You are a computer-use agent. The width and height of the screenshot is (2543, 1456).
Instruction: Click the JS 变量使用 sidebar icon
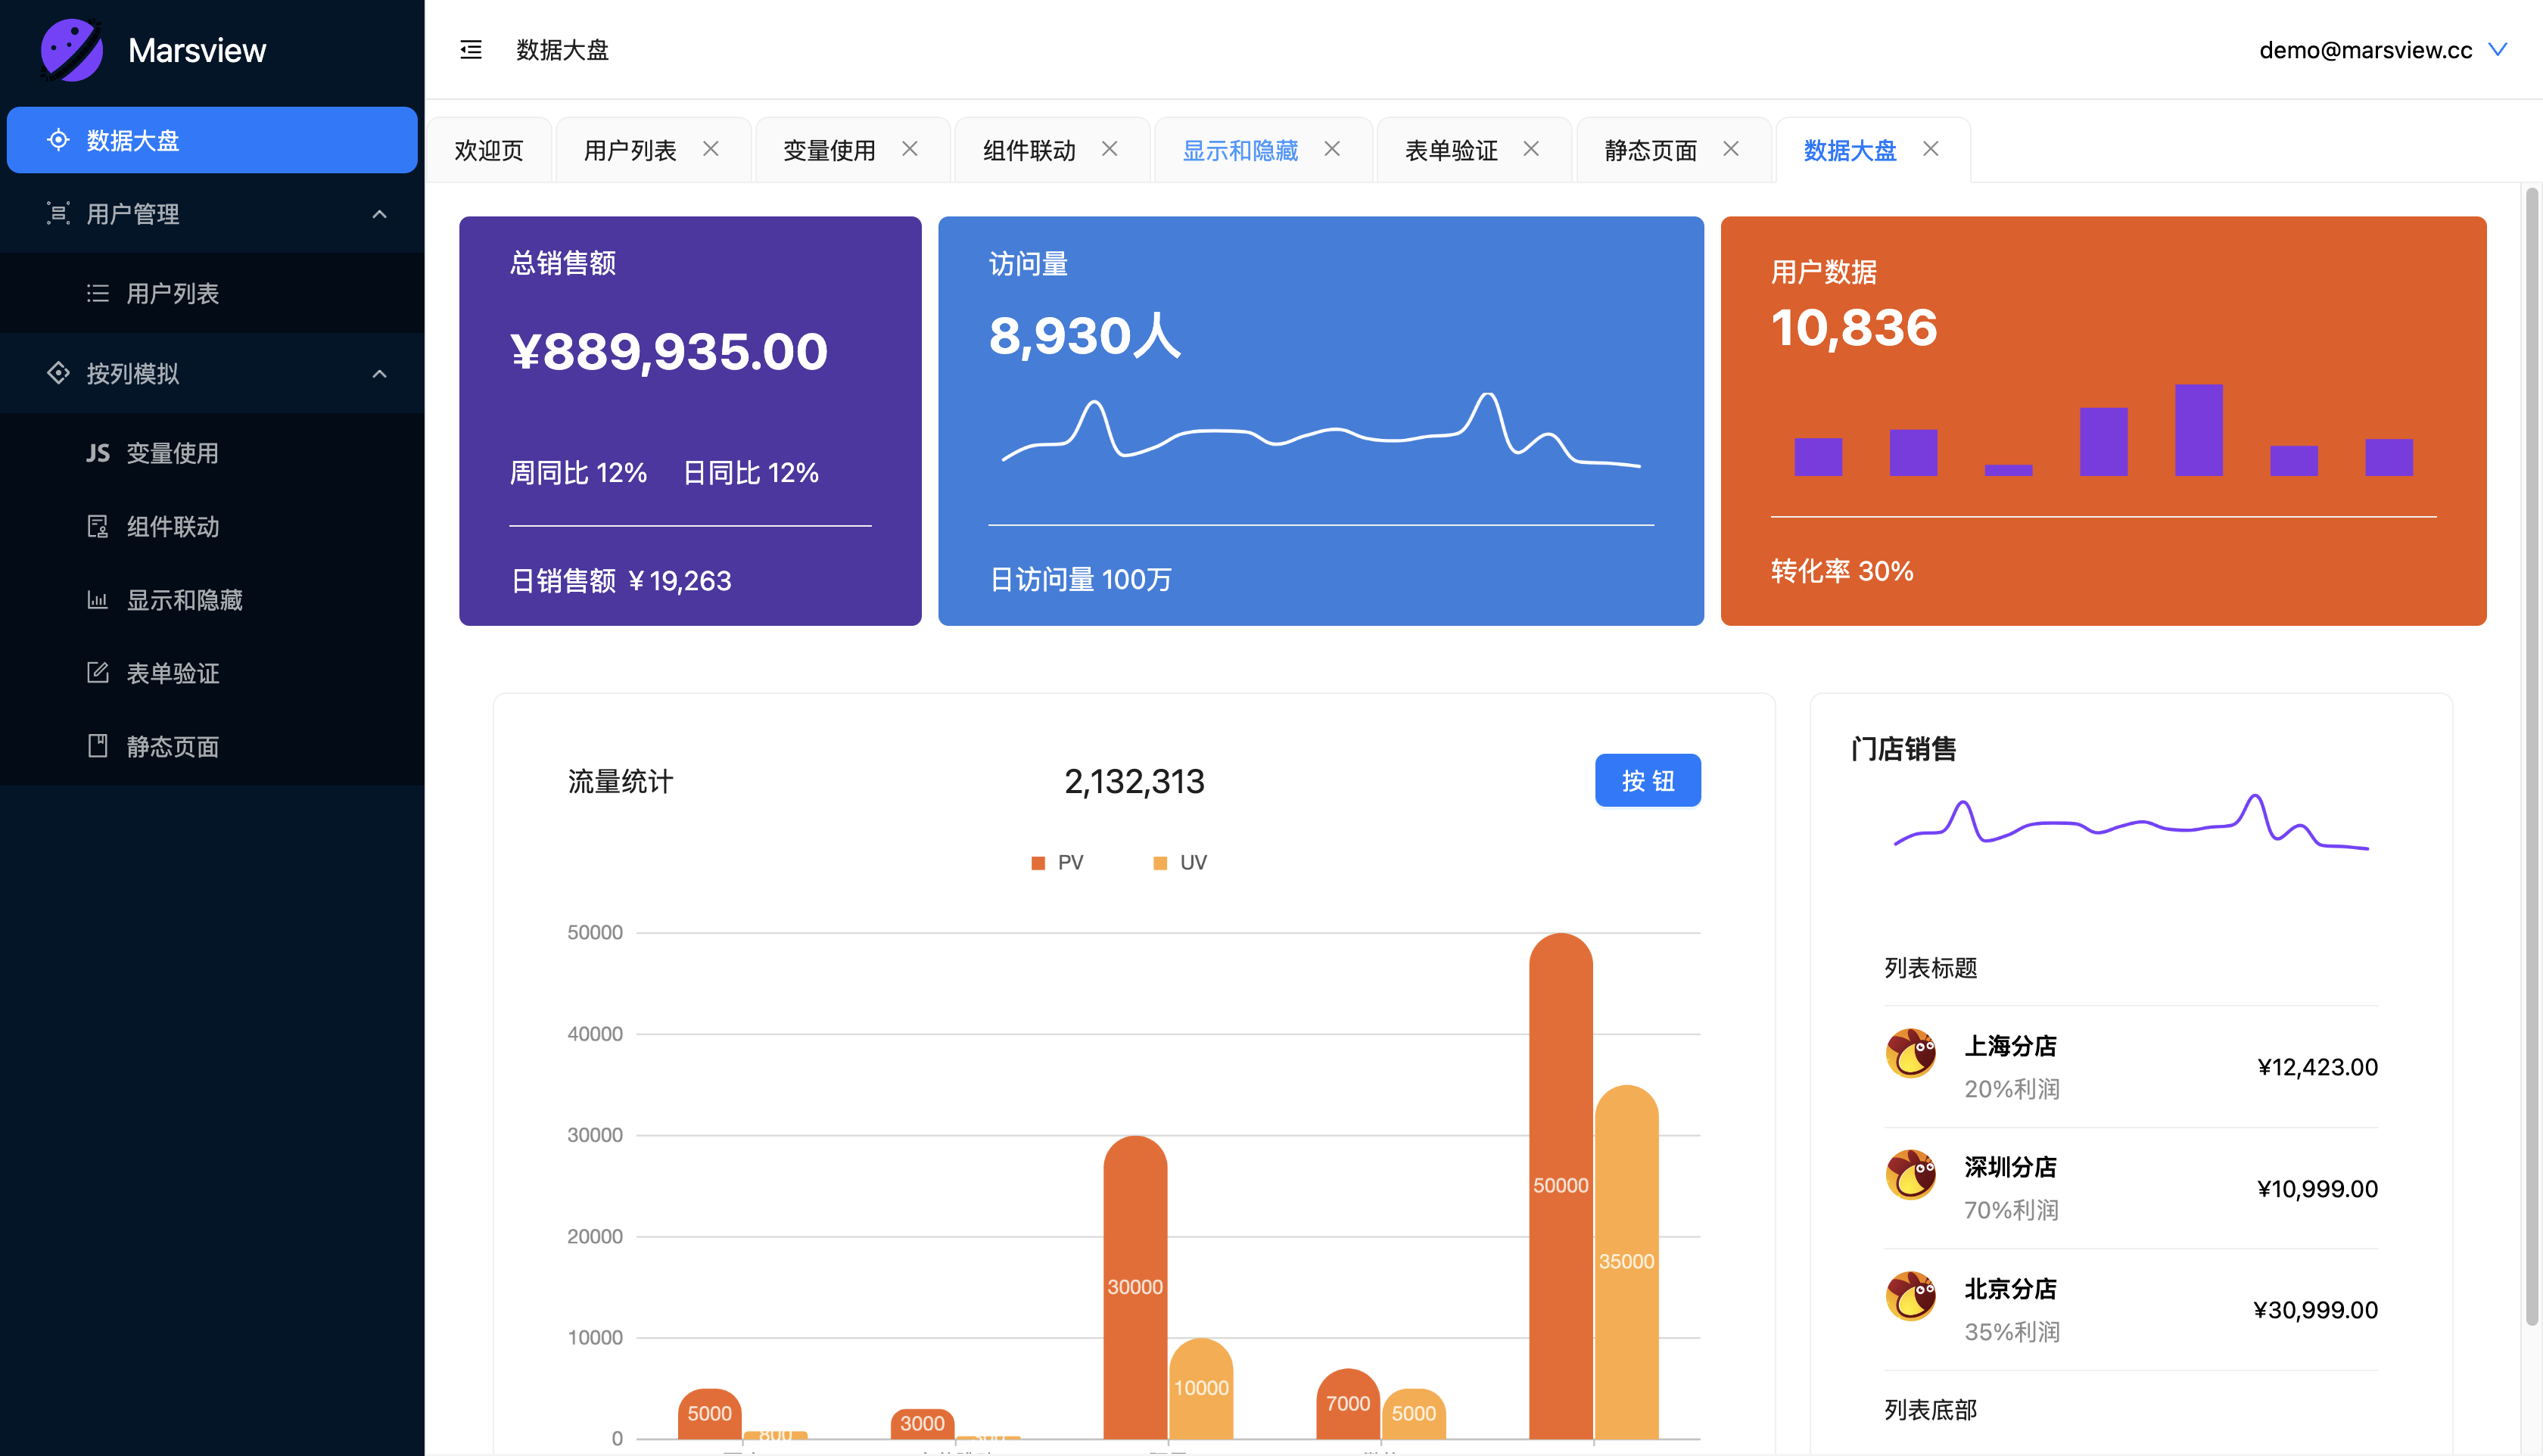click(x=97, y=453)
